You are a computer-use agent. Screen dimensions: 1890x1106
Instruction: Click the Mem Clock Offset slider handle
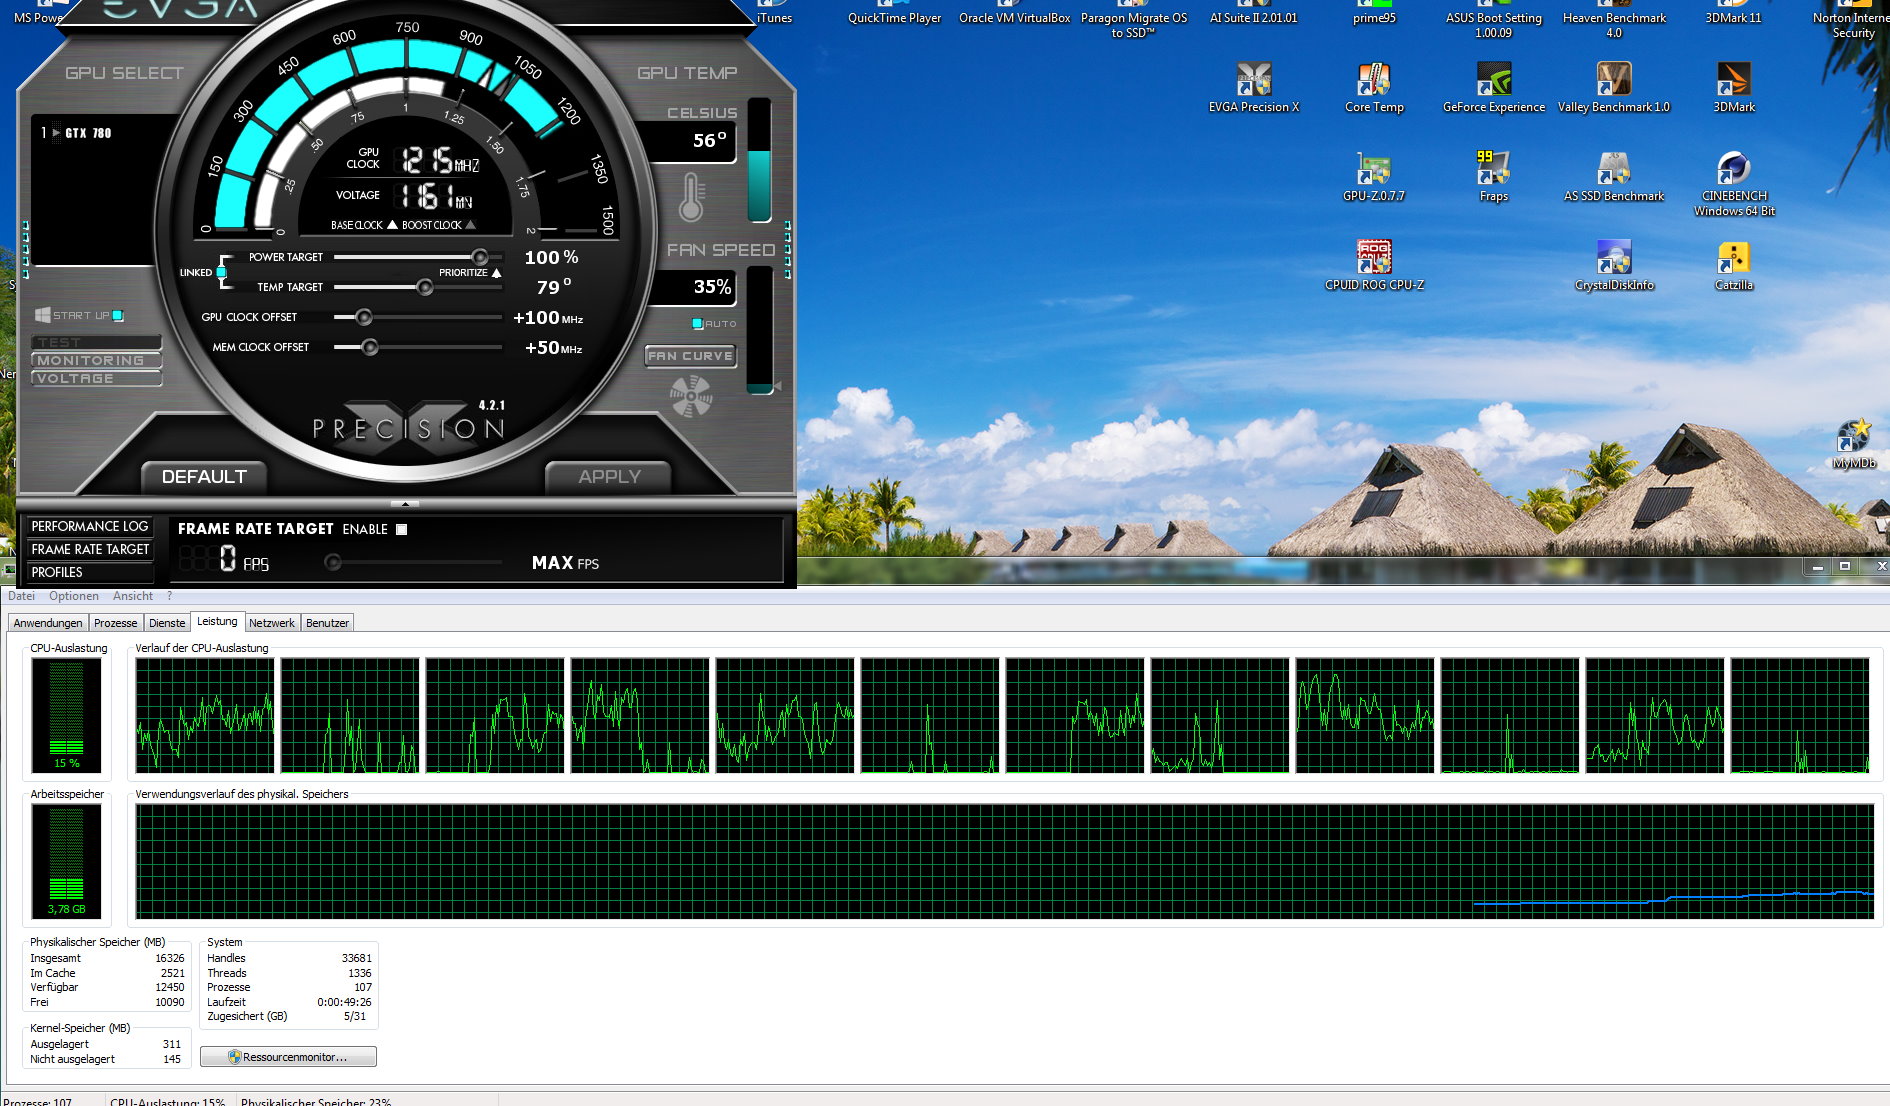click(370, 347)
